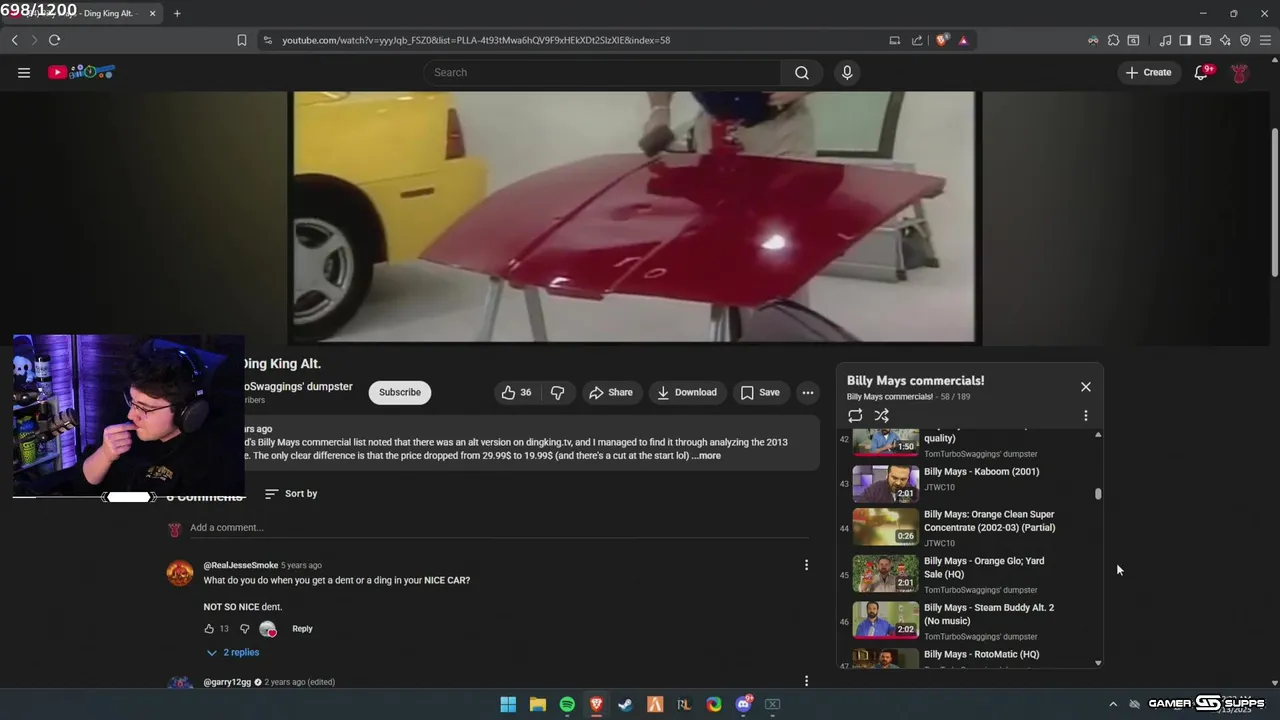Share page via address bar share icon
The height and width of the screenshot is (720, 1280).
[917, 40]
